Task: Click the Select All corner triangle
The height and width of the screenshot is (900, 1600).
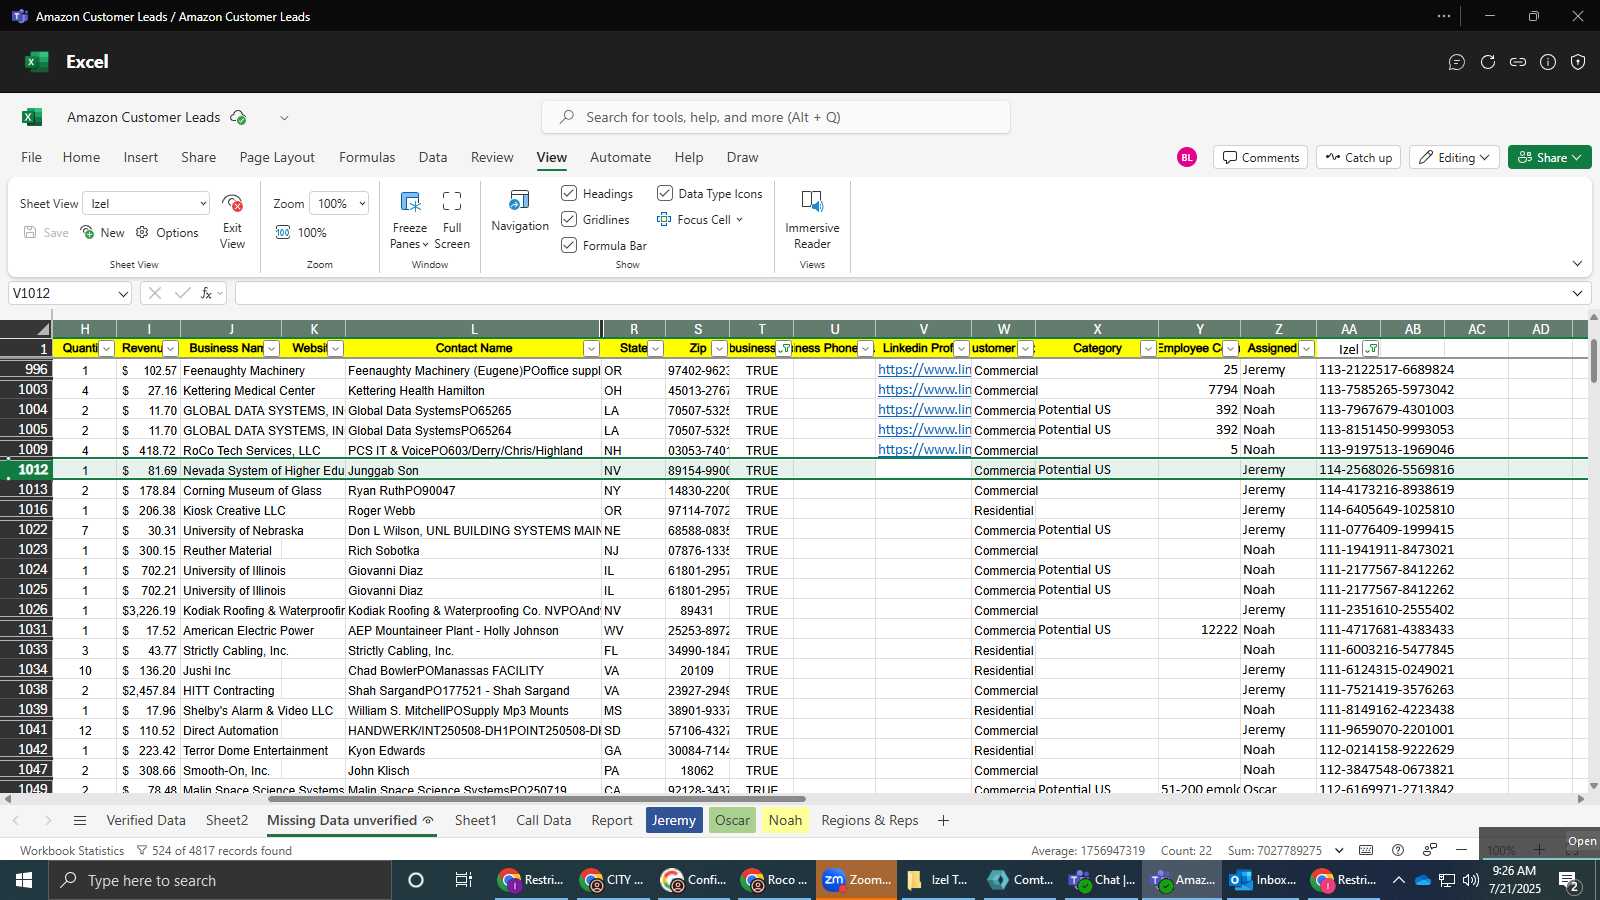Action: [43, 329]
